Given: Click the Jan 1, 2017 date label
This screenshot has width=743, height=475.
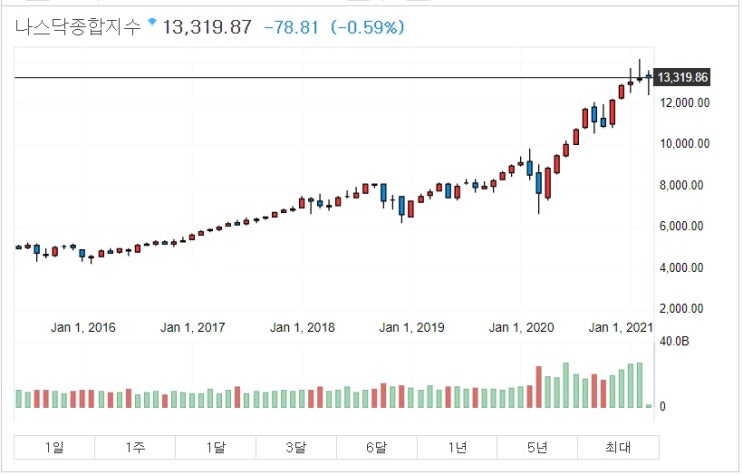Looking at the screenshot, I should click(x=192, y=328).
